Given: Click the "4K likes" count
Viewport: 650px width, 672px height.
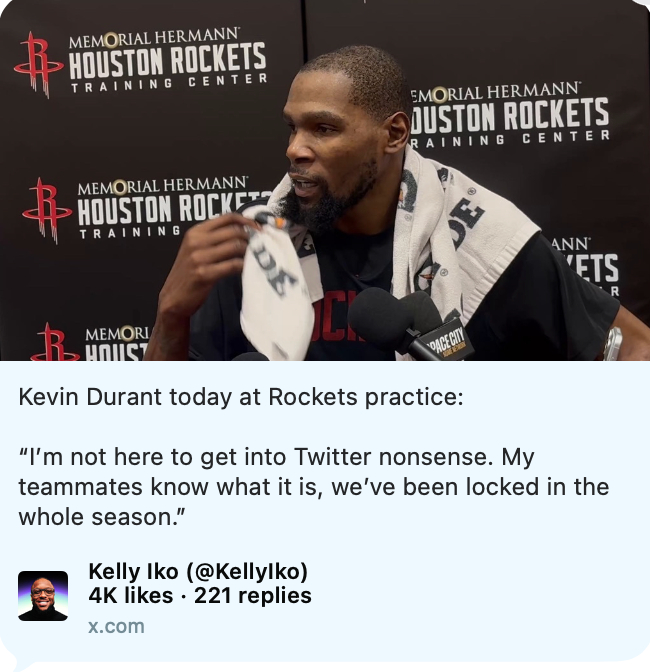Looking at the screenshot, I should click(131, 596).
